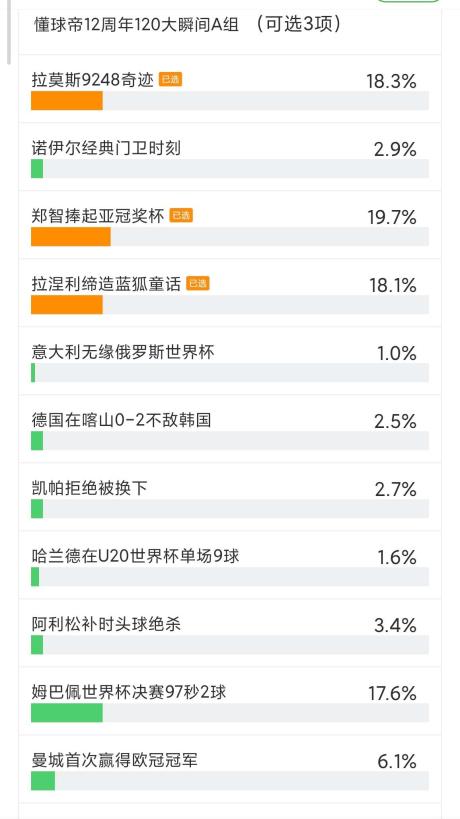Click the green button at top right edge

(408, 2)
